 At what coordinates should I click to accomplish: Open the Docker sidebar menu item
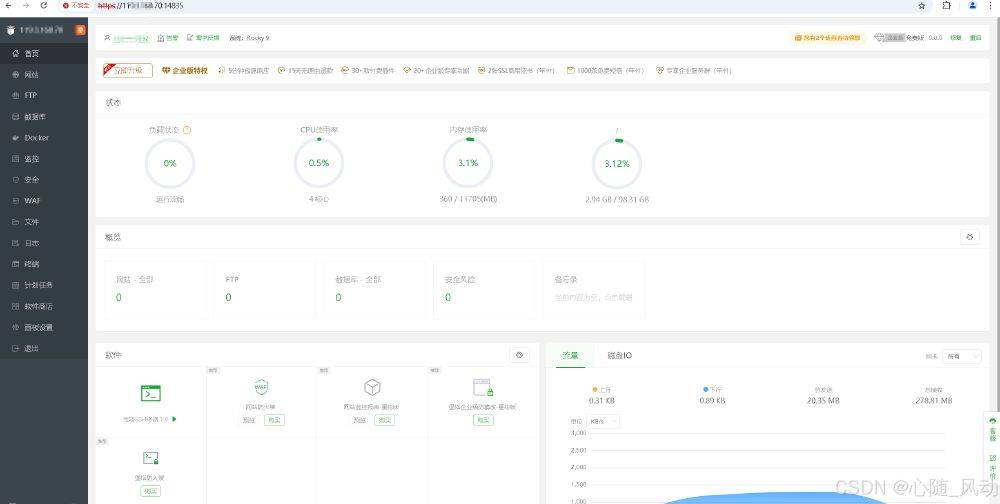[x=36, y=138]
